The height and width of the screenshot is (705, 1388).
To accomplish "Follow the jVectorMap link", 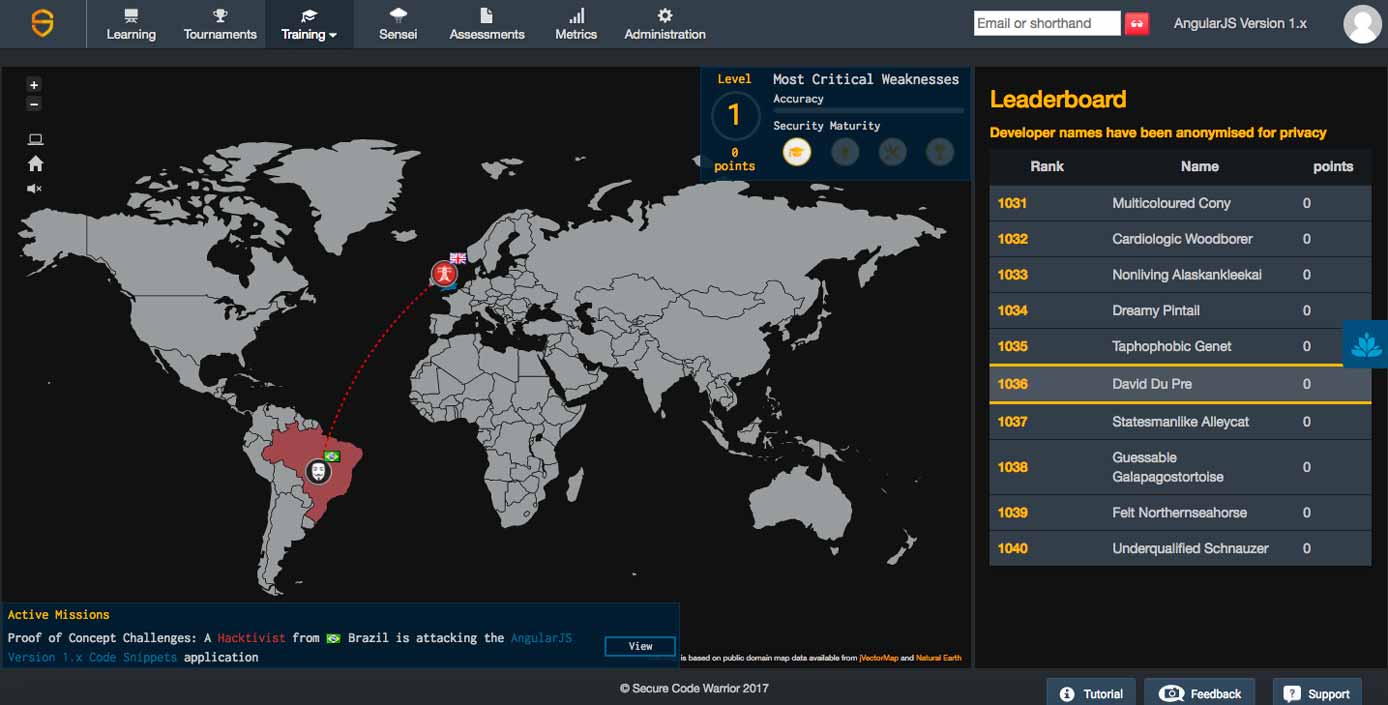I will [x=879, y=658].
